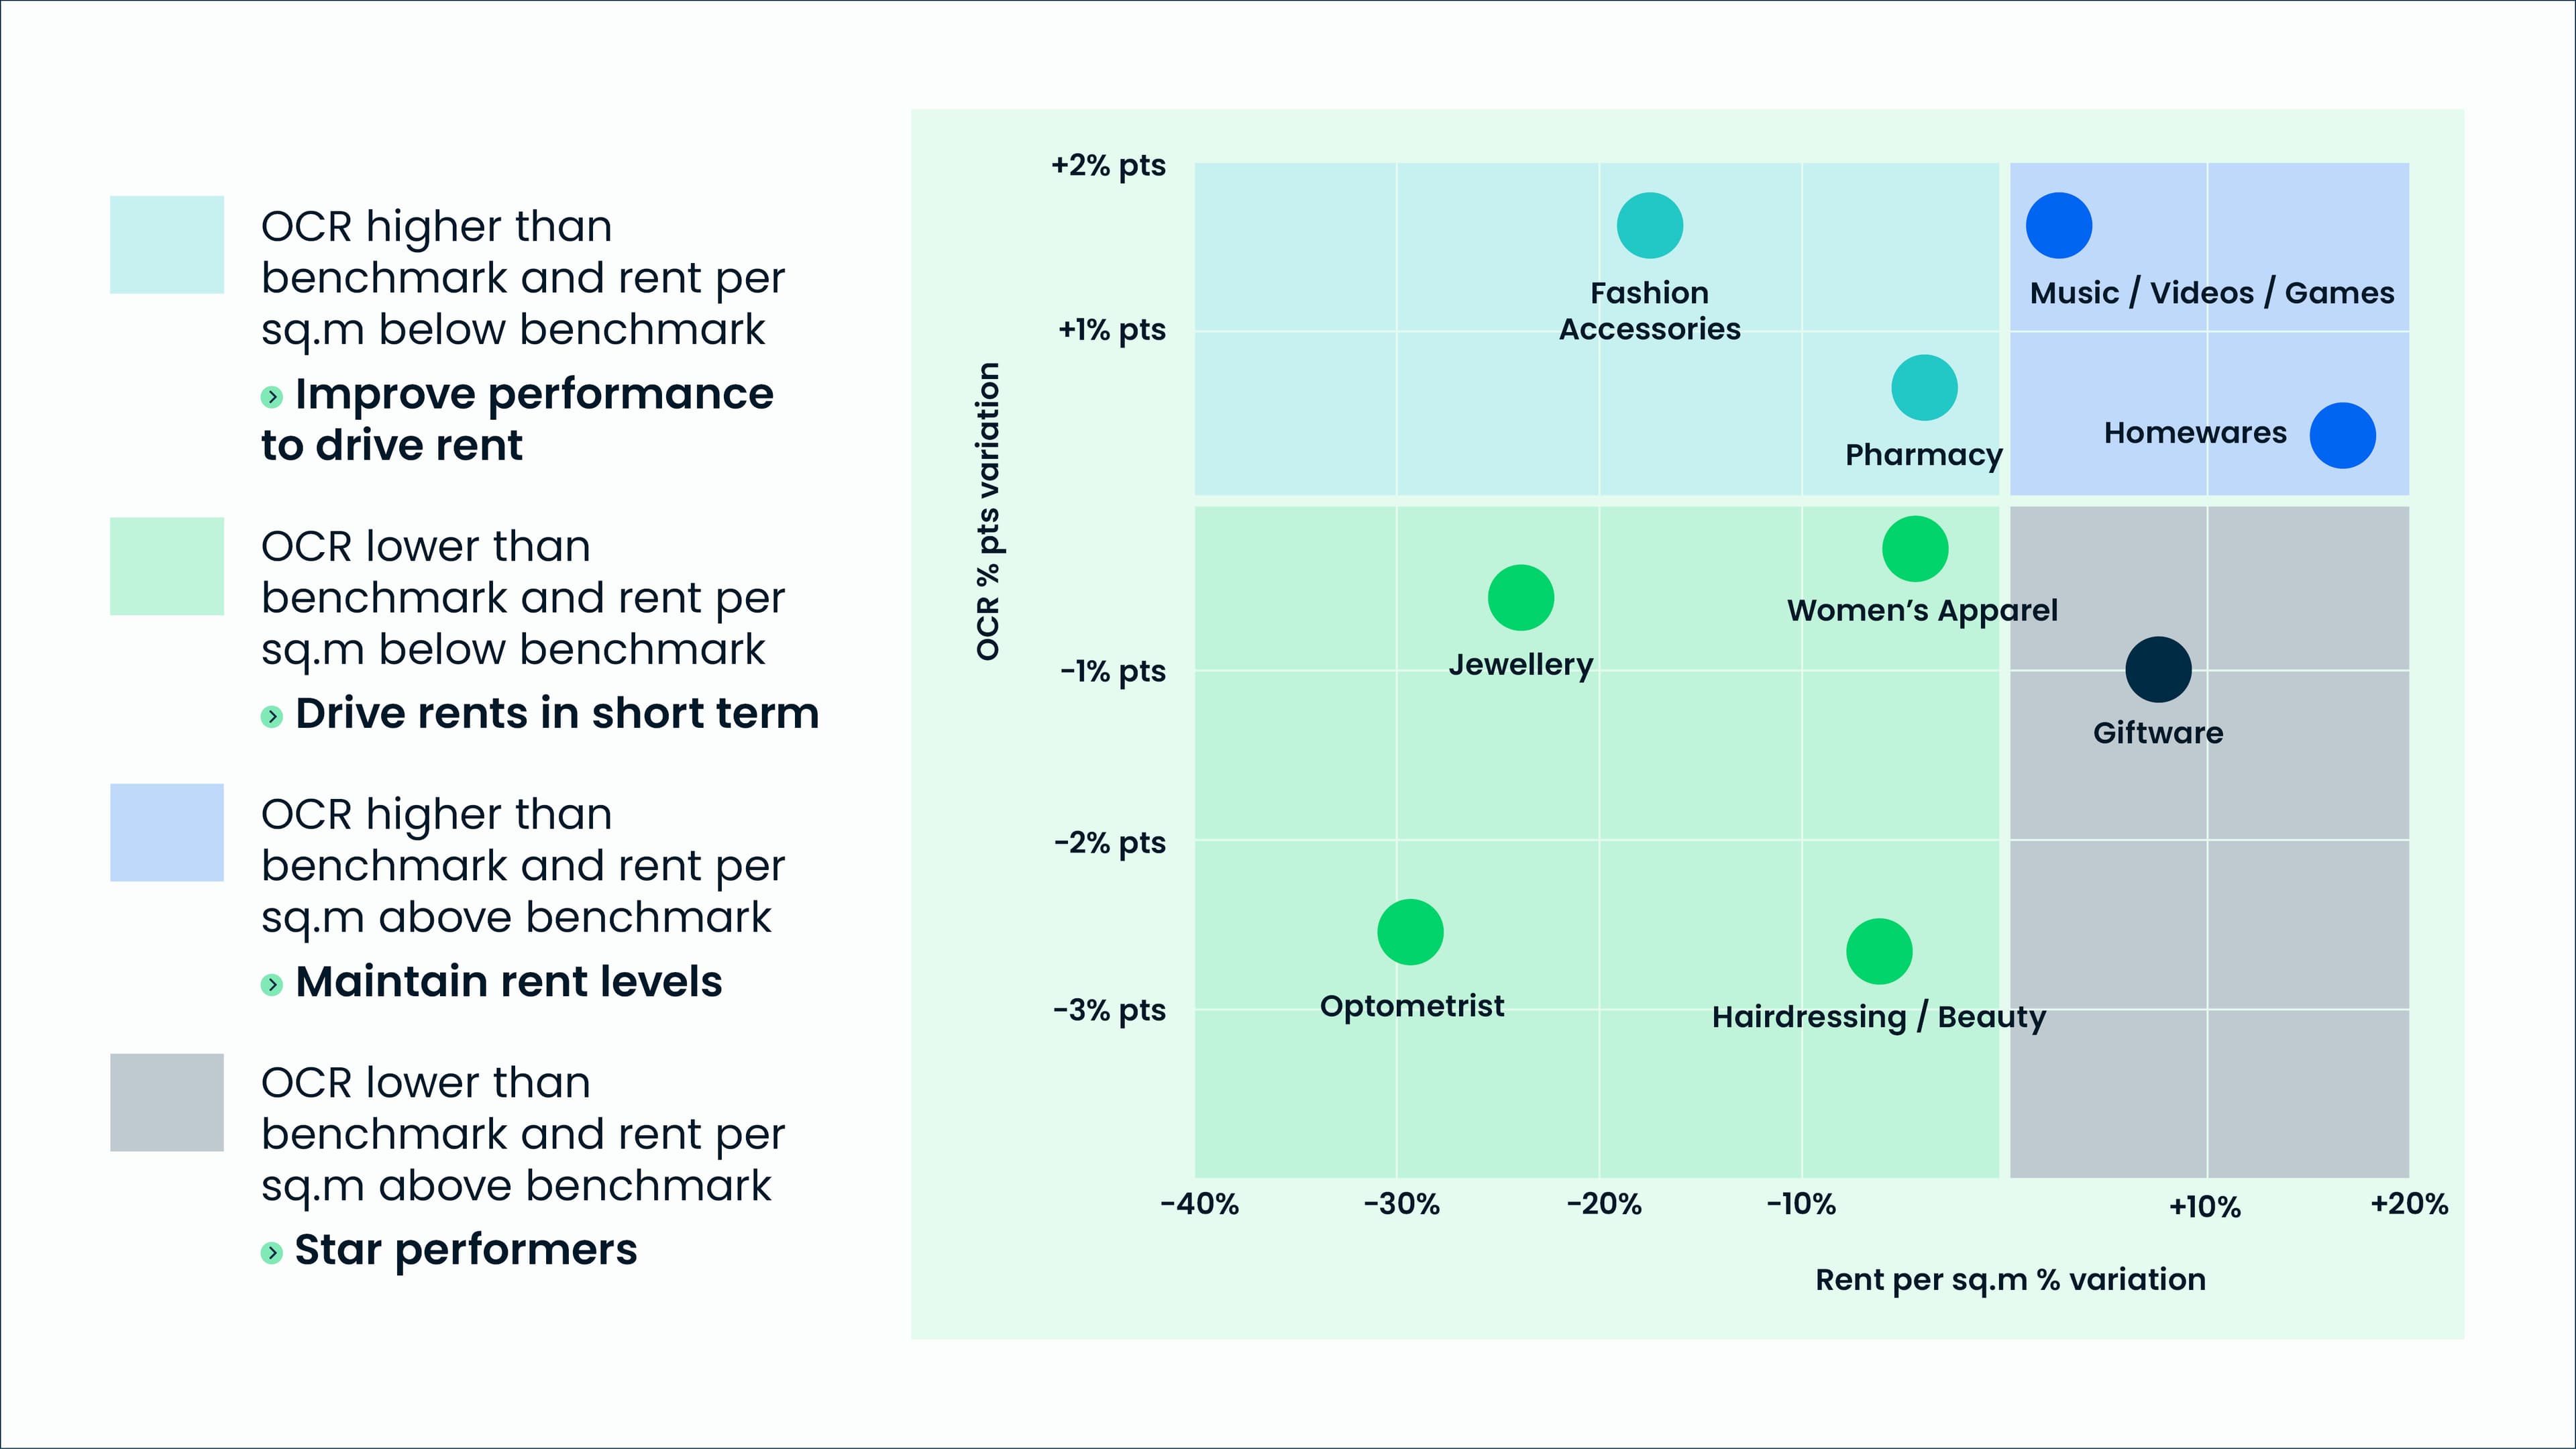Click the light green legend swatch
The height and width of the screenshot is (1449, 2576).
[167, 566]
